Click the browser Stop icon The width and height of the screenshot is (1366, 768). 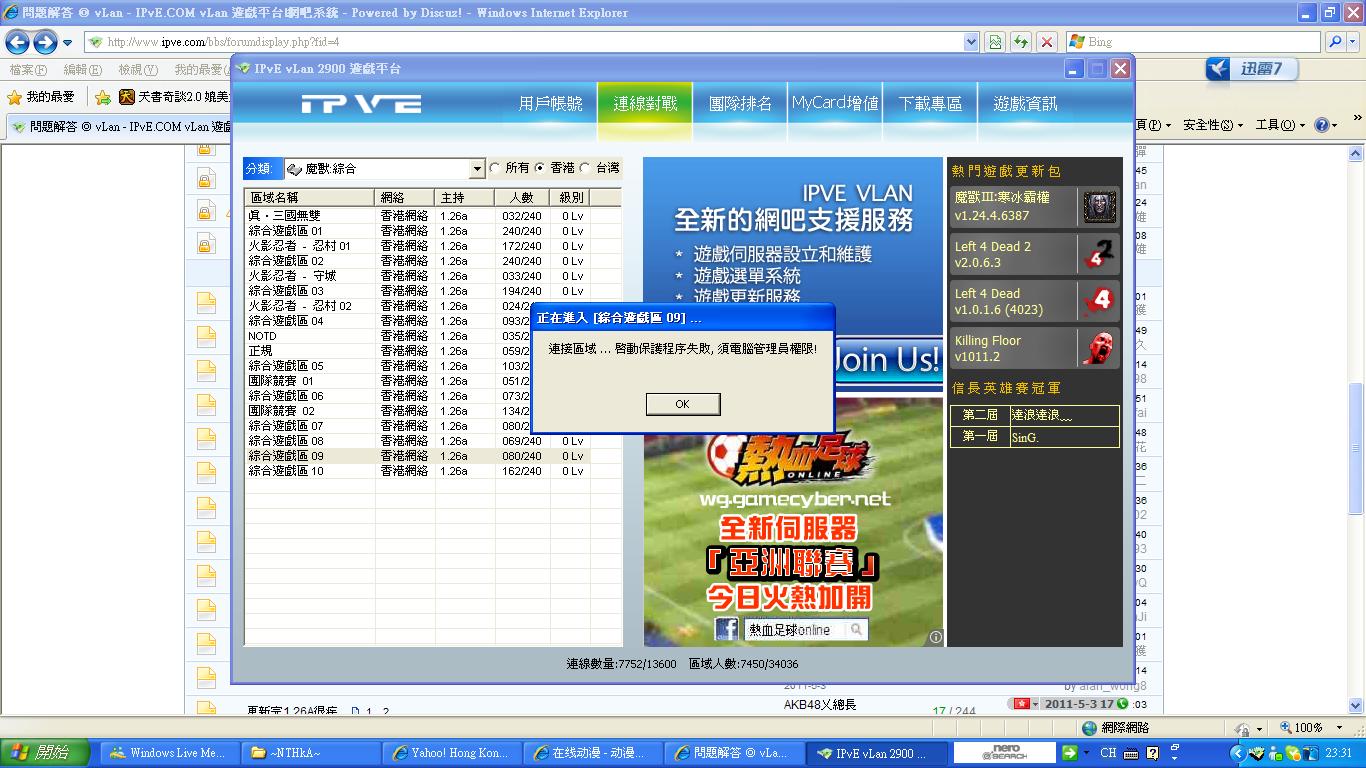[1046, 42]
